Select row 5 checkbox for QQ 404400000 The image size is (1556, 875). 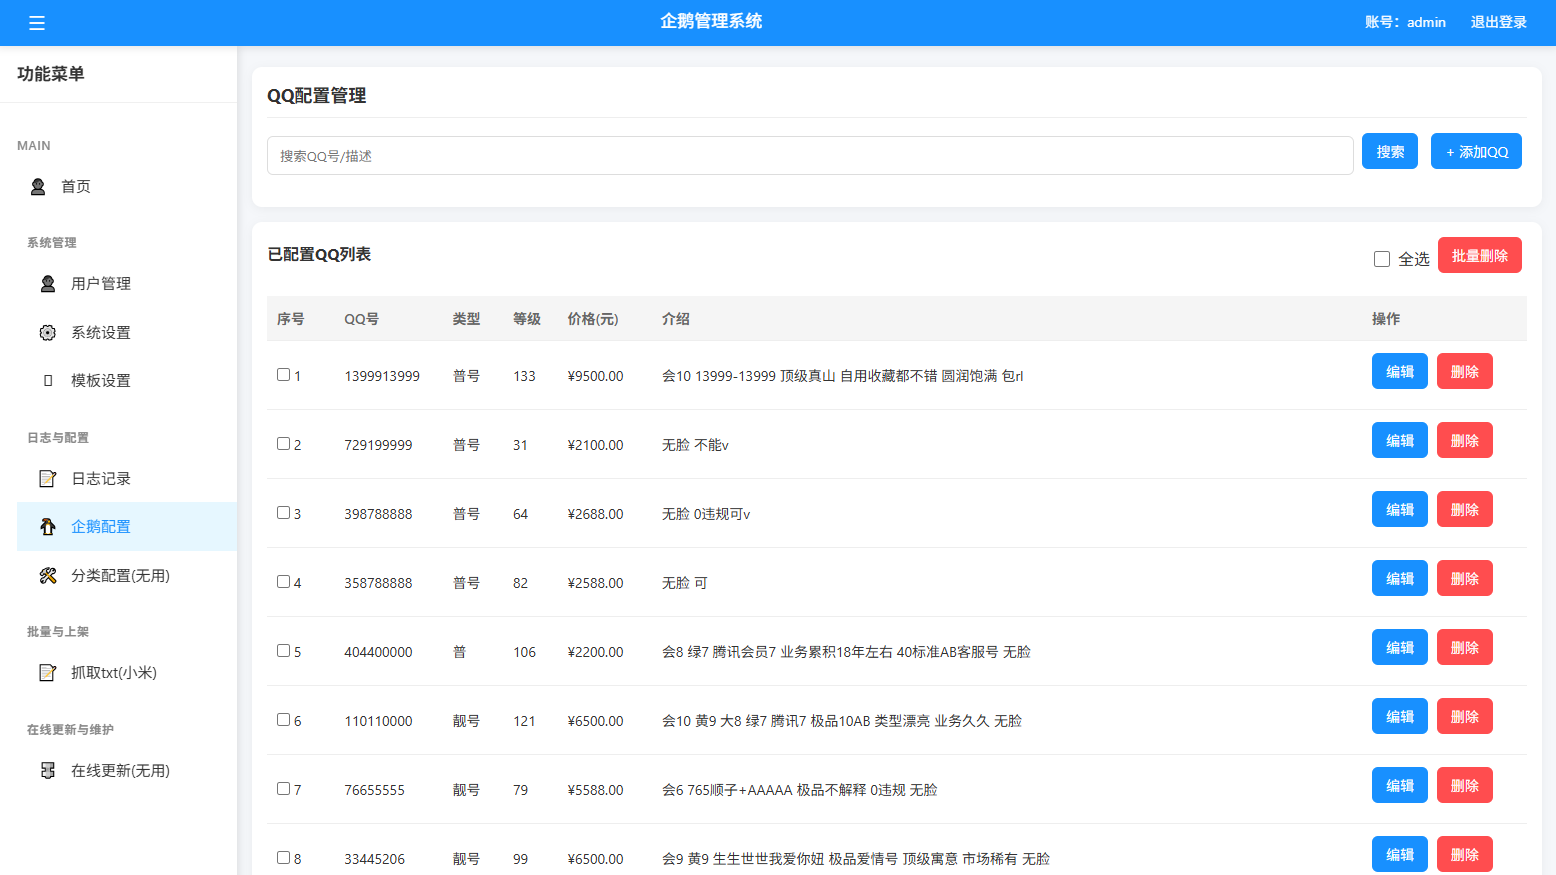(x=283, y=651)
